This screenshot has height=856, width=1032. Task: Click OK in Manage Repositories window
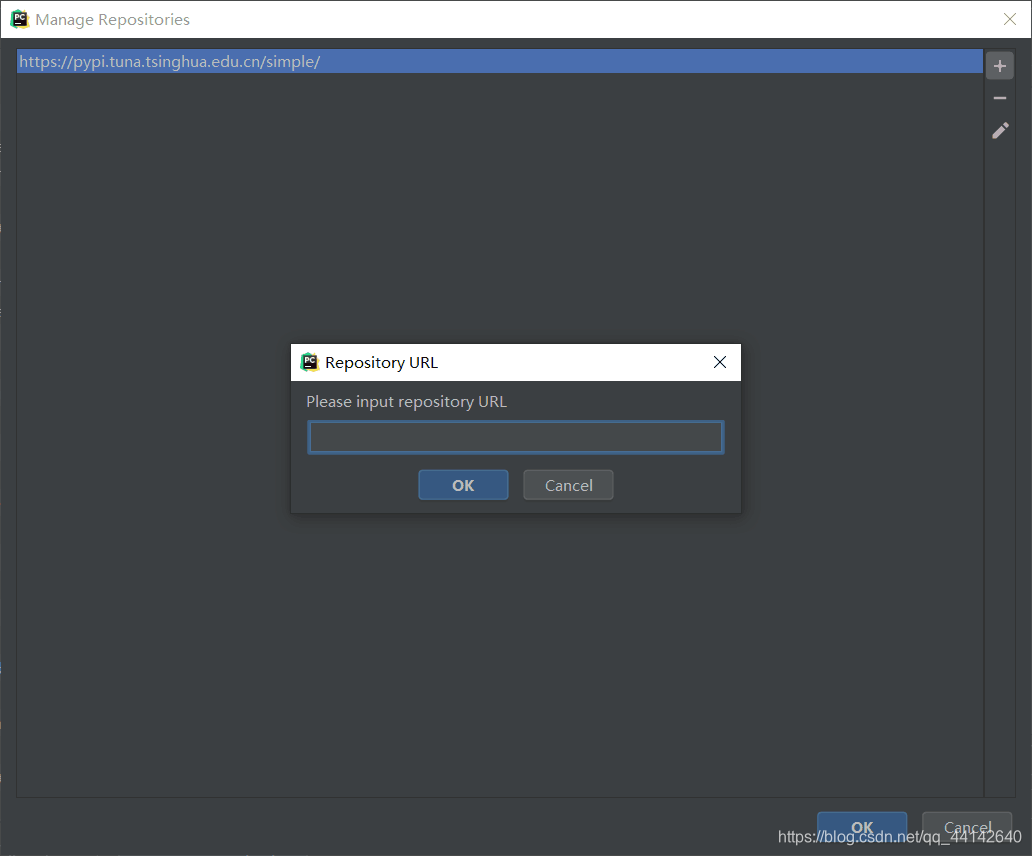pos(862,827)
